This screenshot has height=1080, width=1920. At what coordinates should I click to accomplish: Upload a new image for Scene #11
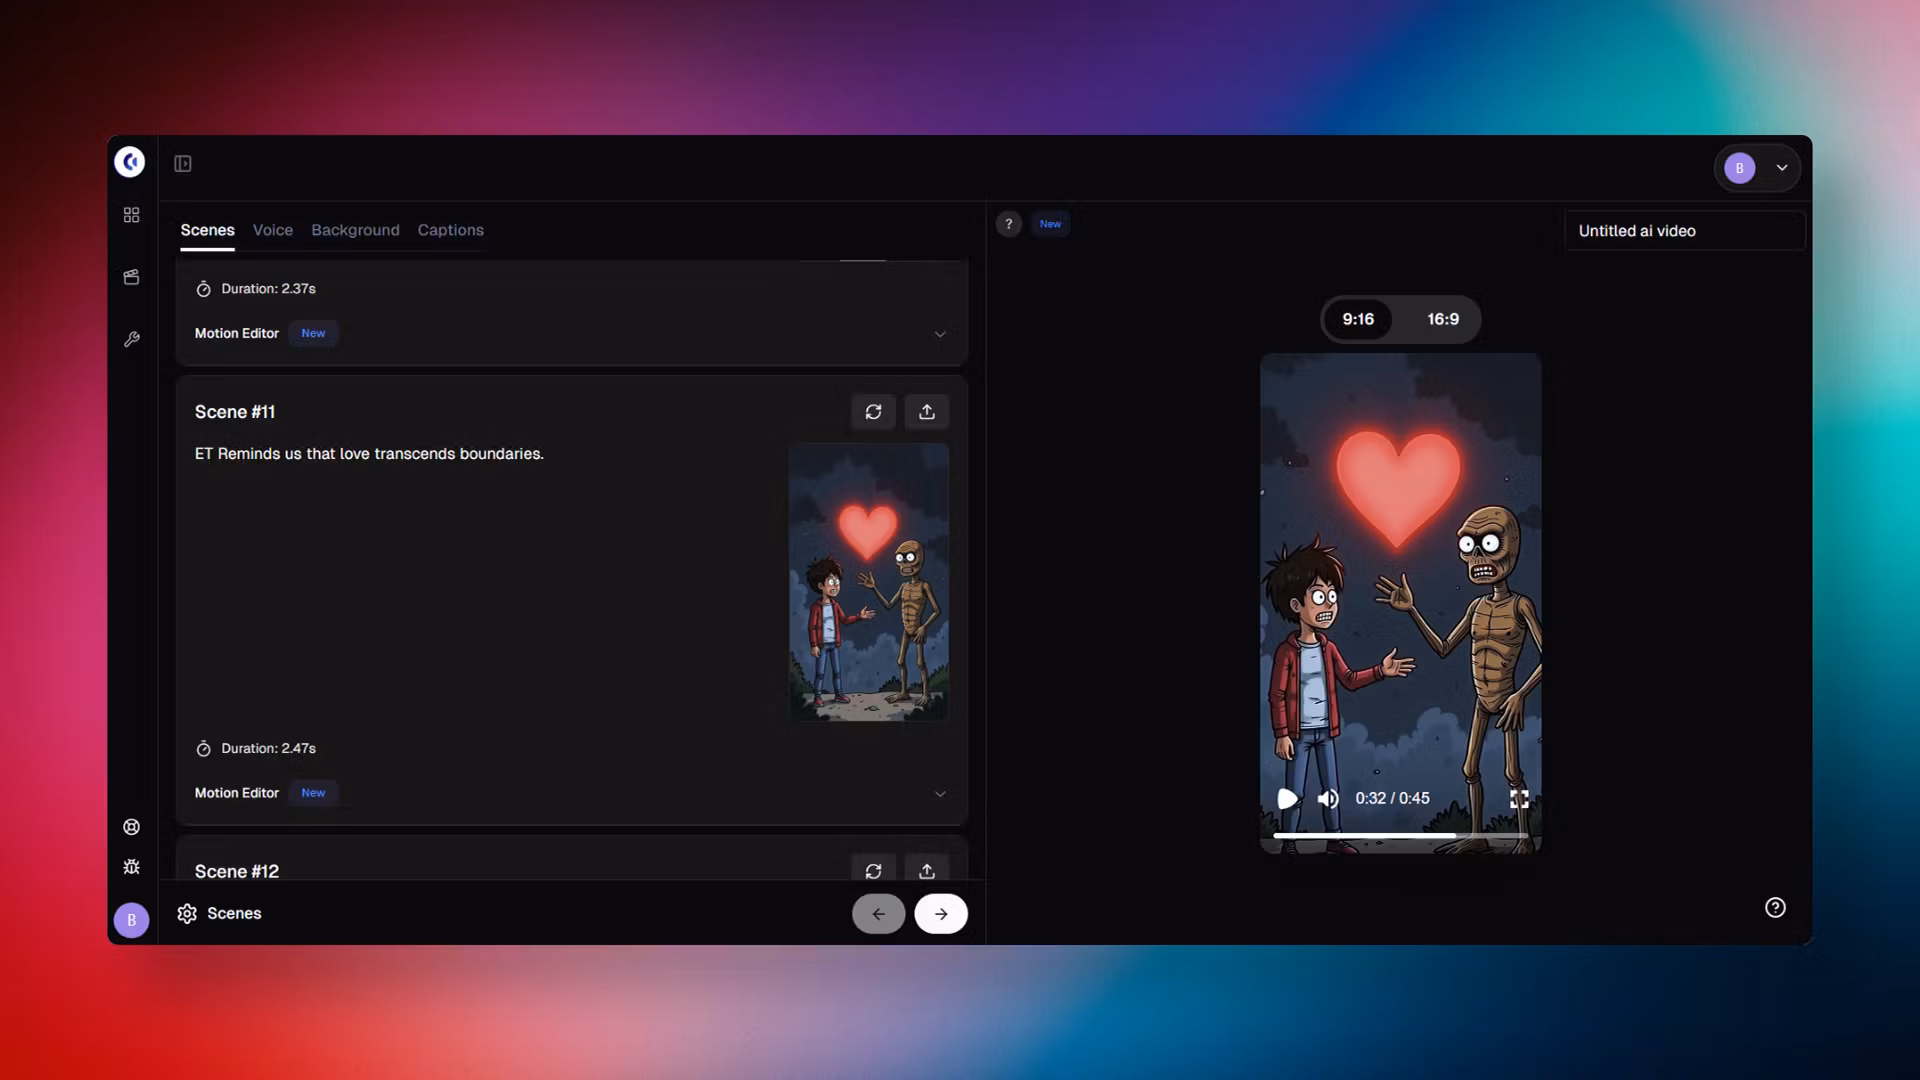click(x=926, y=411)
